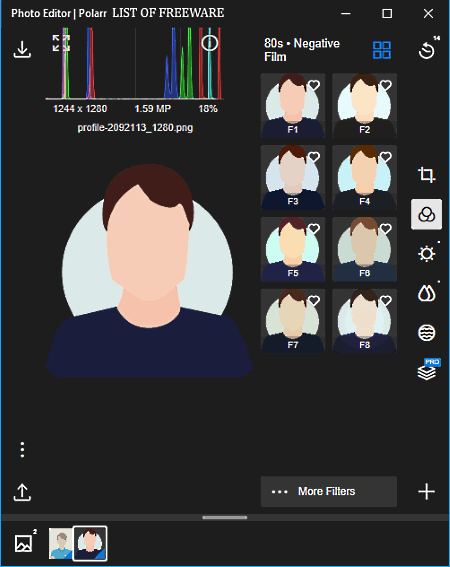Favorite the F8 filter heart
This screenshot has width=450, height=567.
tap(386, 300)
